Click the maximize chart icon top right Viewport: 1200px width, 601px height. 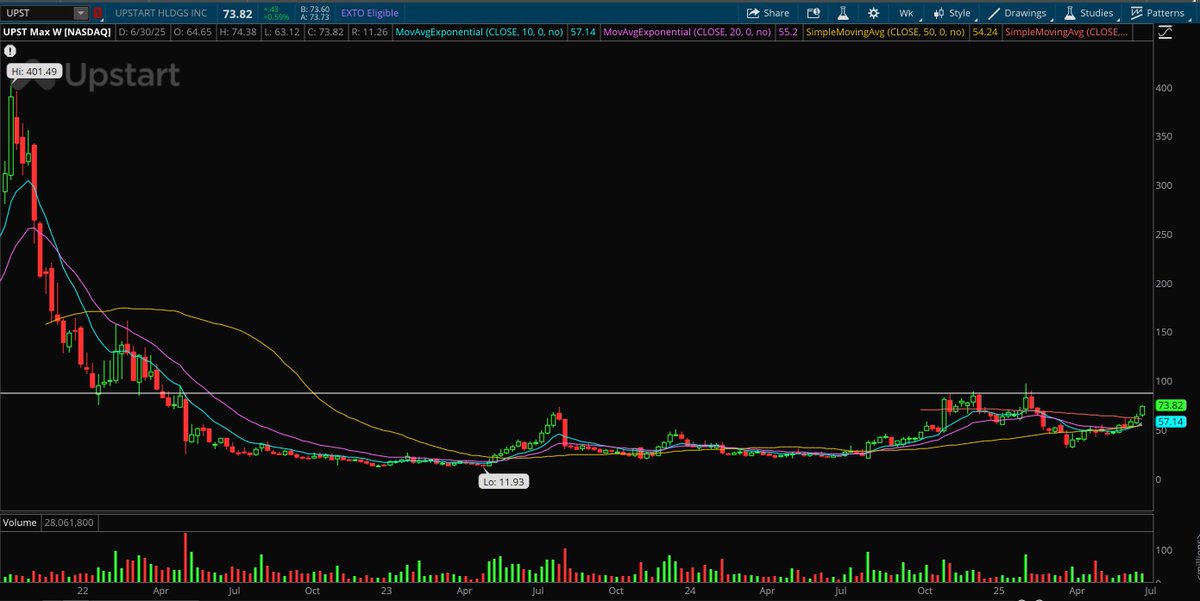(1165, 32)
